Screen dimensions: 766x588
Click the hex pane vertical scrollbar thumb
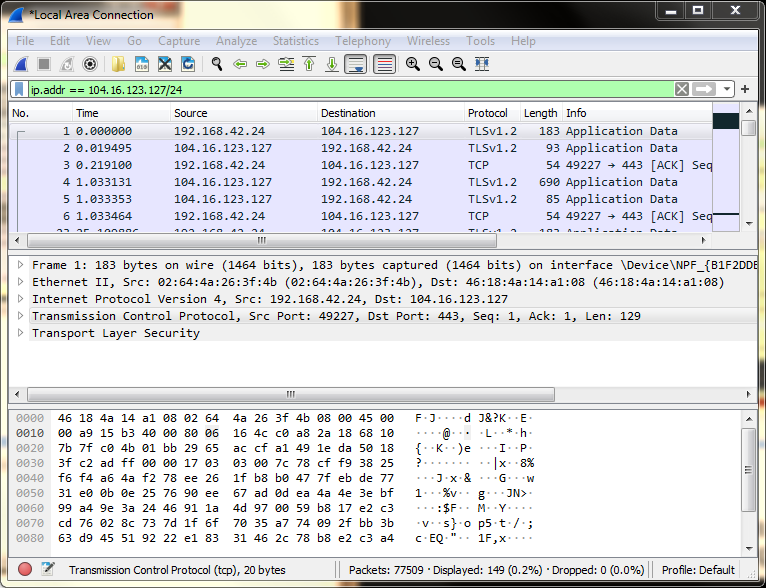[748, 470]
